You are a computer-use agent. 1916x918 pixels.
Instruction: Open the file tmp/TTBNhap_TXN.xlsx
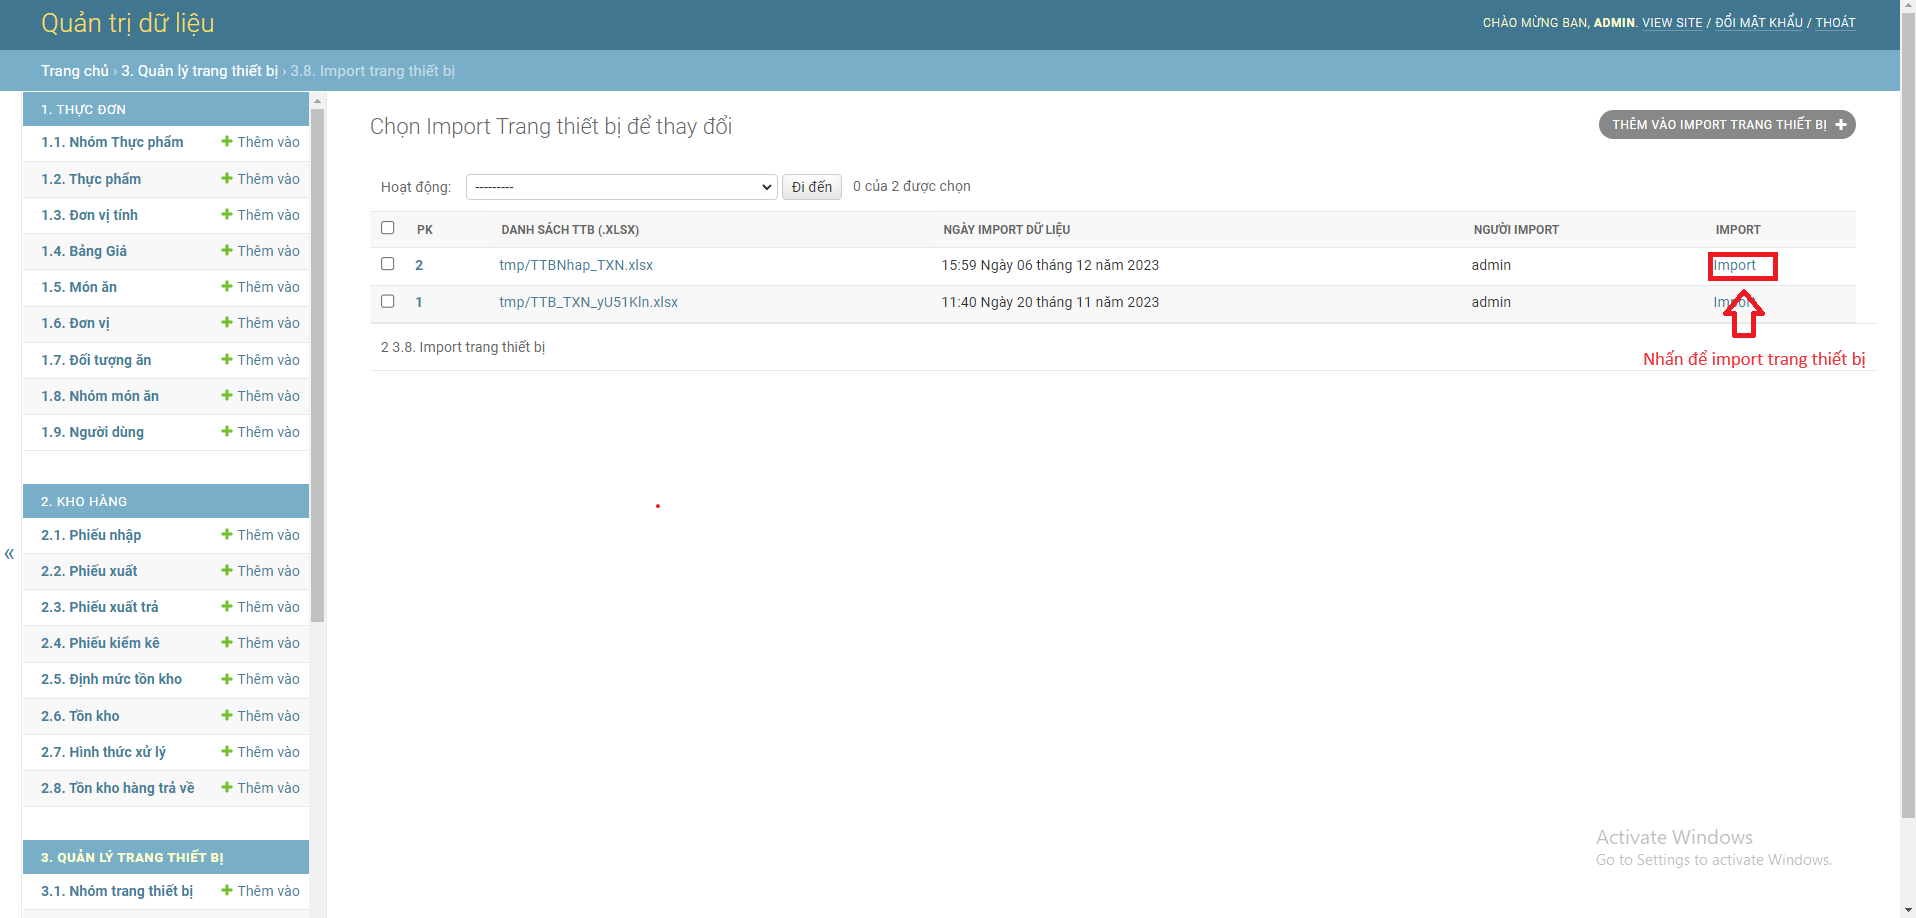coord(576,265)
